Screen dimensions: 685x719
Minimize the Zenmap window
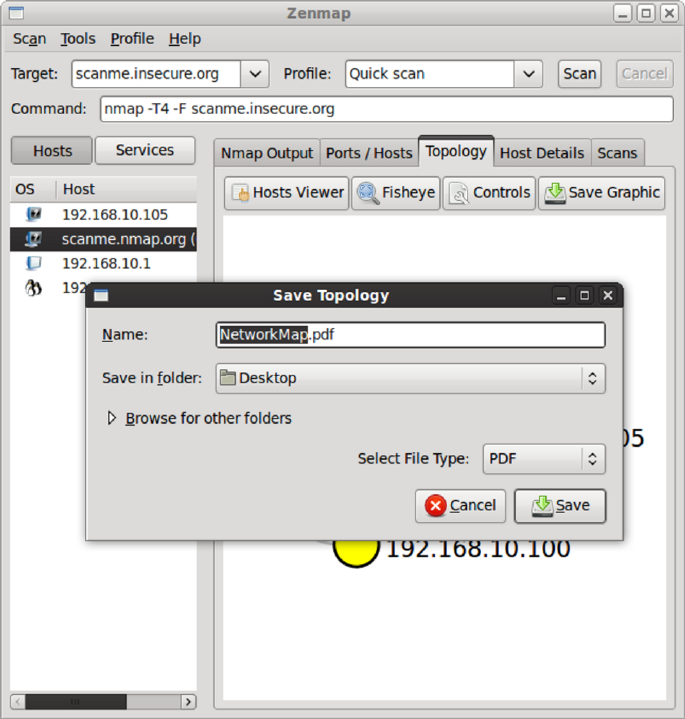[622, 13]
